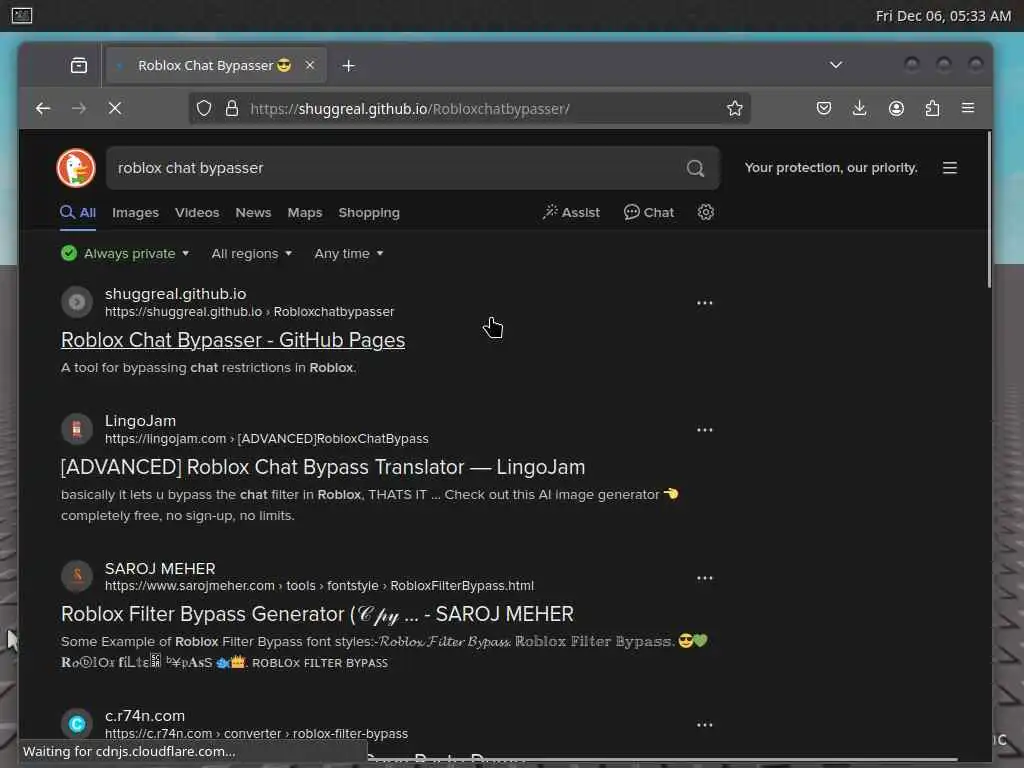Click the page vertical scrollbar

[989, 209]
